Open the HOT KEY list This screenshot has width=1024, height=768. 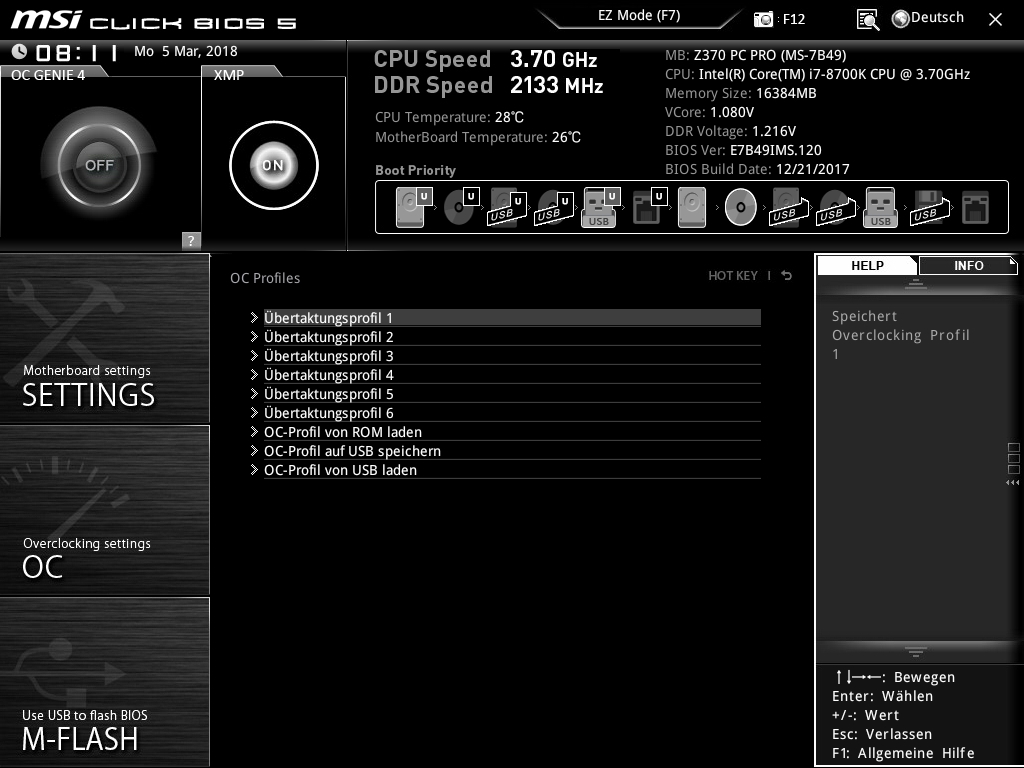[733, 276]
